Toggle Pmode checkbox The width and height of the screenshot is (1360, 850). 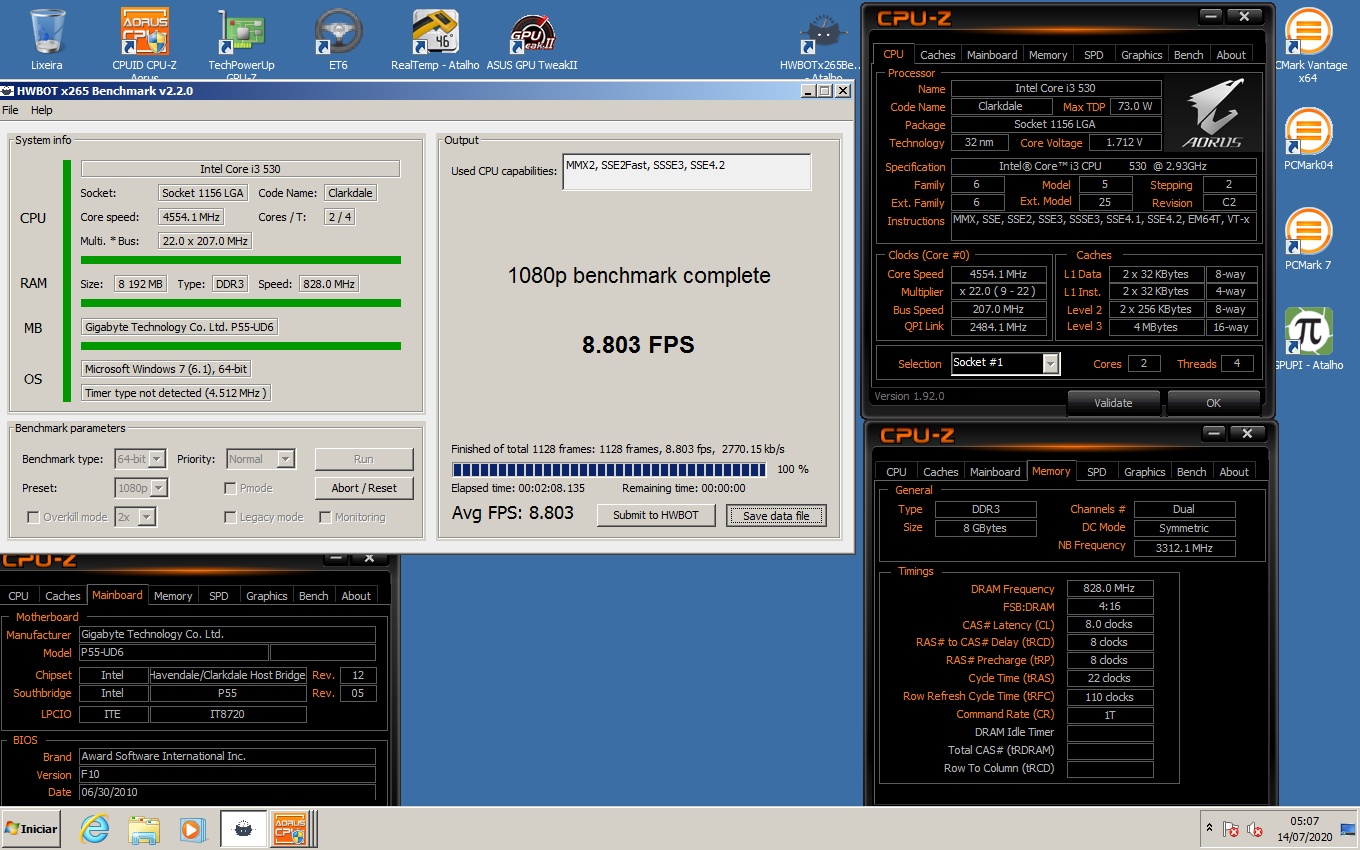[x=230, y=488]
